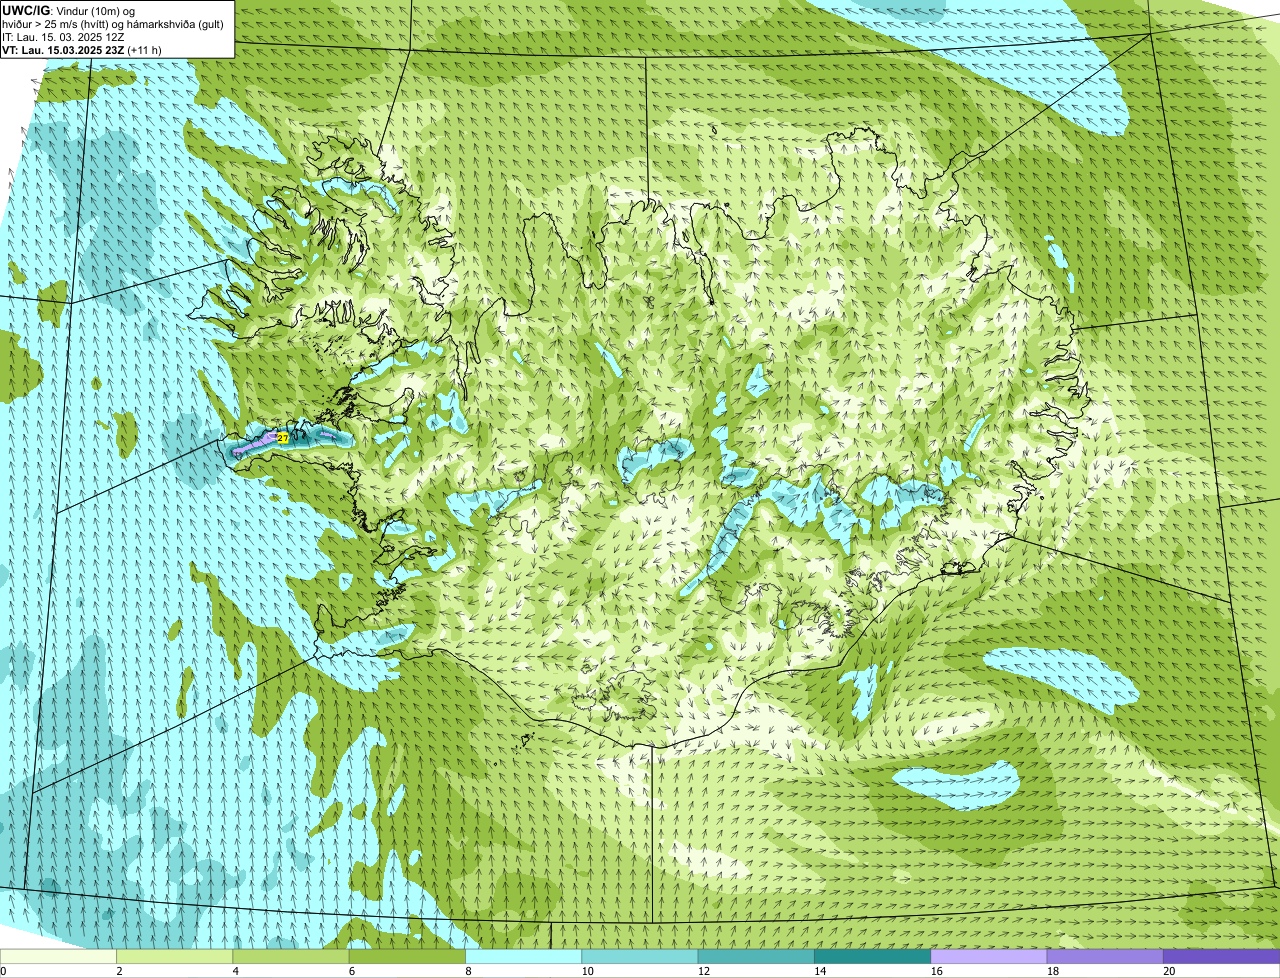This screenshot has width=1280, height=978.
Task: Click the '10' tick label on color scale
Action: click(586, 971)
